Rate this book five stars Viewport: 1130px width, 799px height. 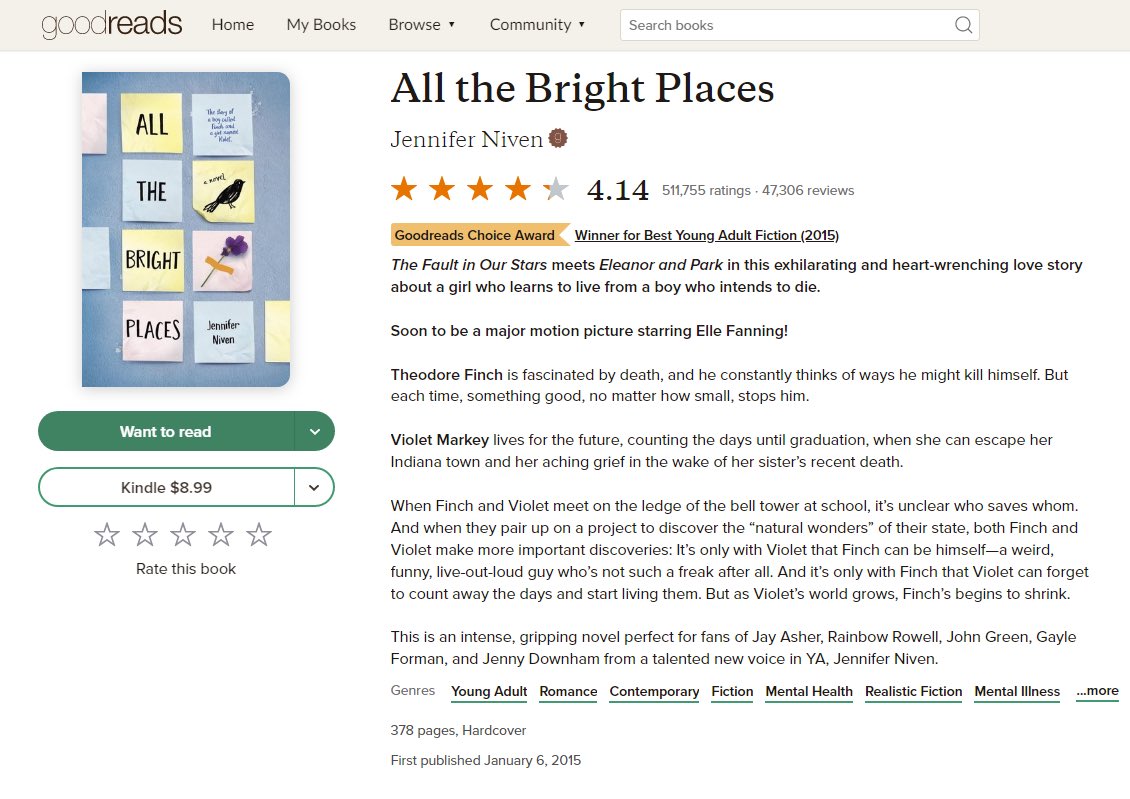point(259,535)
